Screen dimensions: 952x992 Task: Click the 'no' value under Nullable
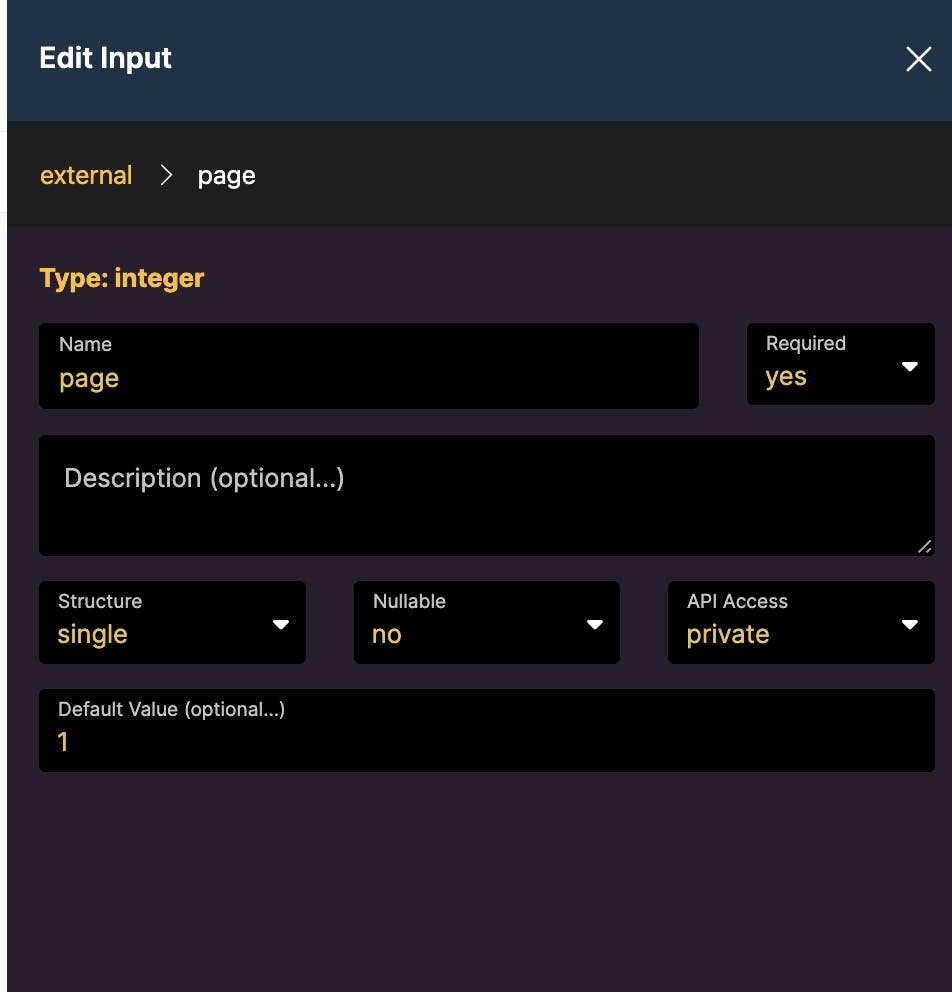click(387, 635)
